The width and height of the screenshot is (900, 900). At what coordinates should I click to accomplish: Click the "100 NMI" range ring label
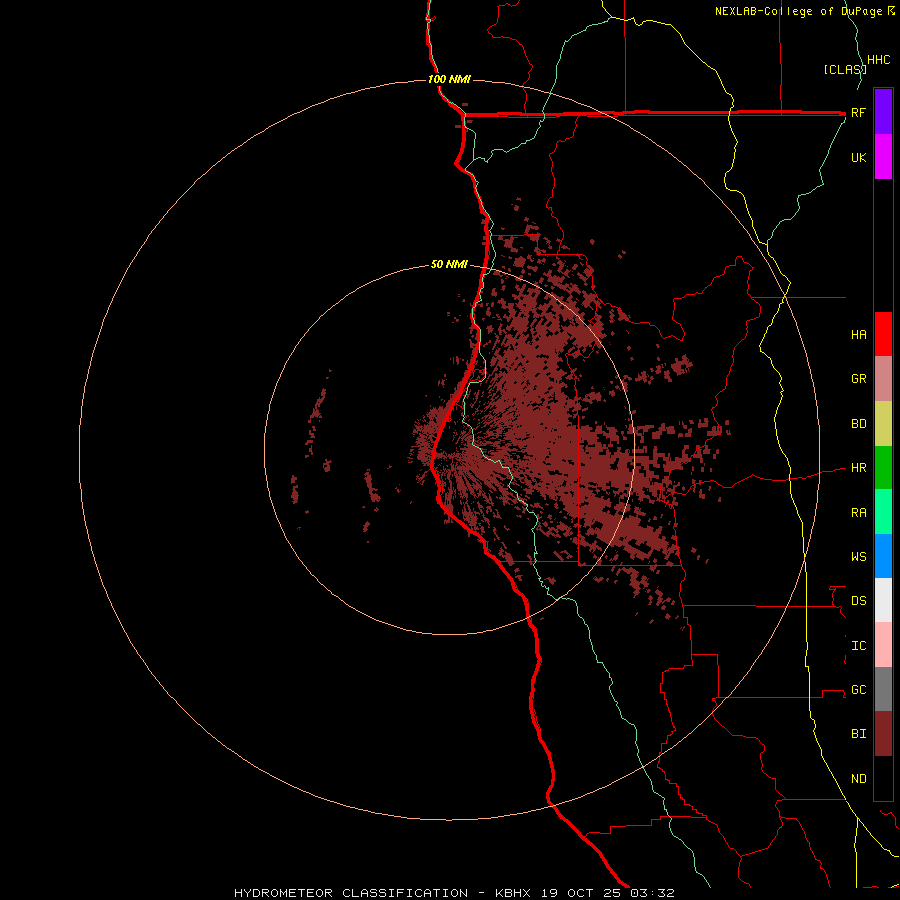449,79
